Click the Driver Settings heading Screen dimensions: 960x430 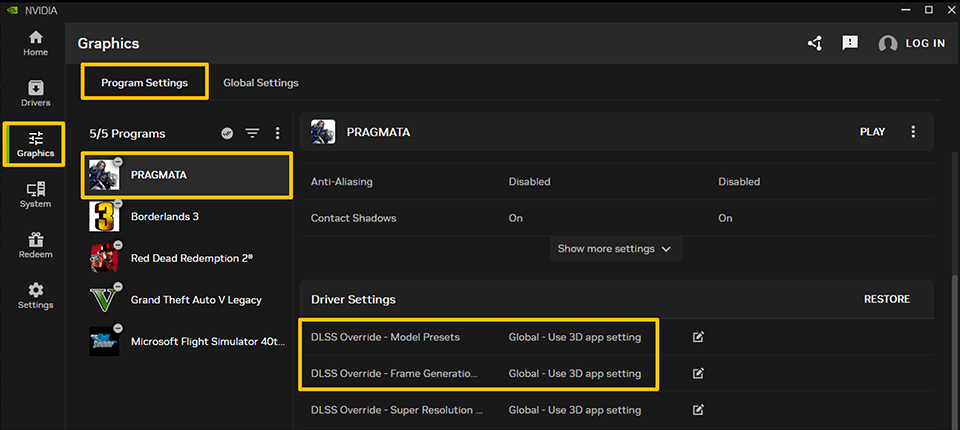point(353,300)
